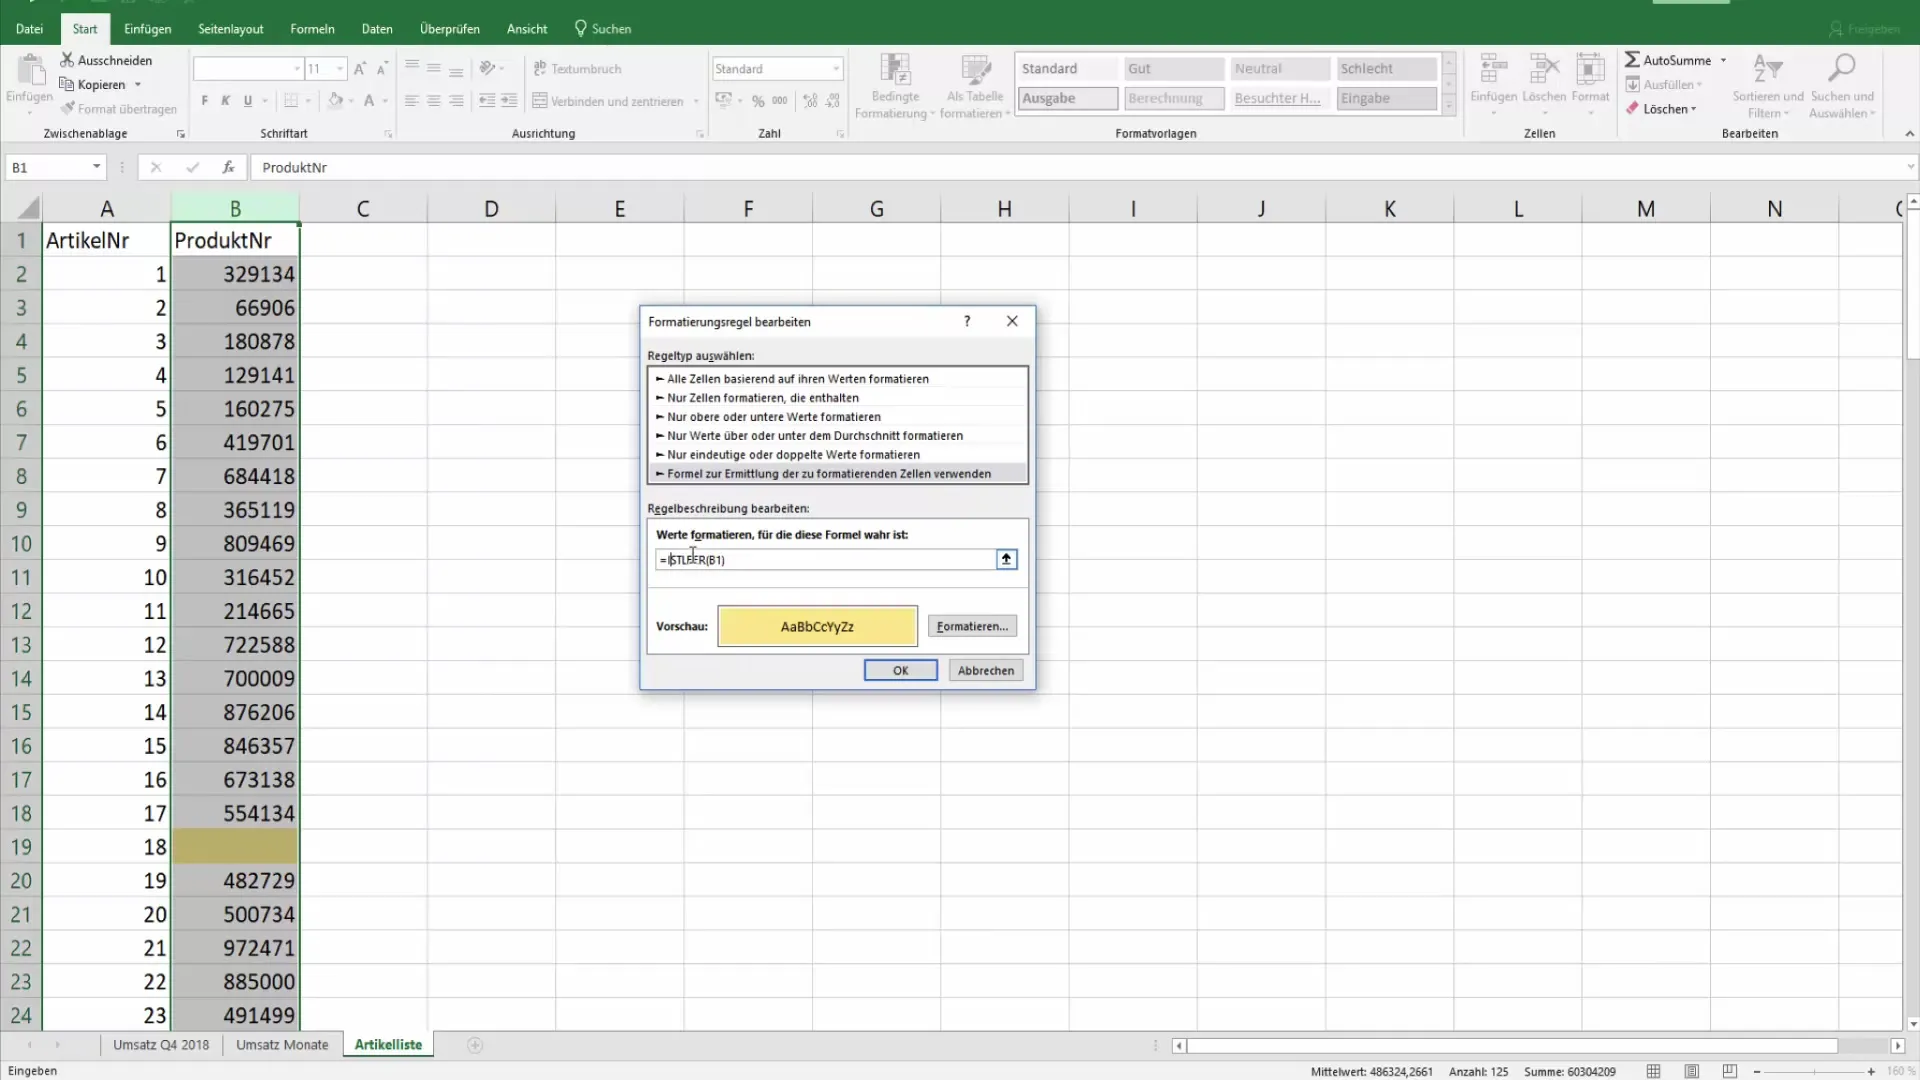
Task: Apply the Schlecht cell style
Action: point(1386,69)
